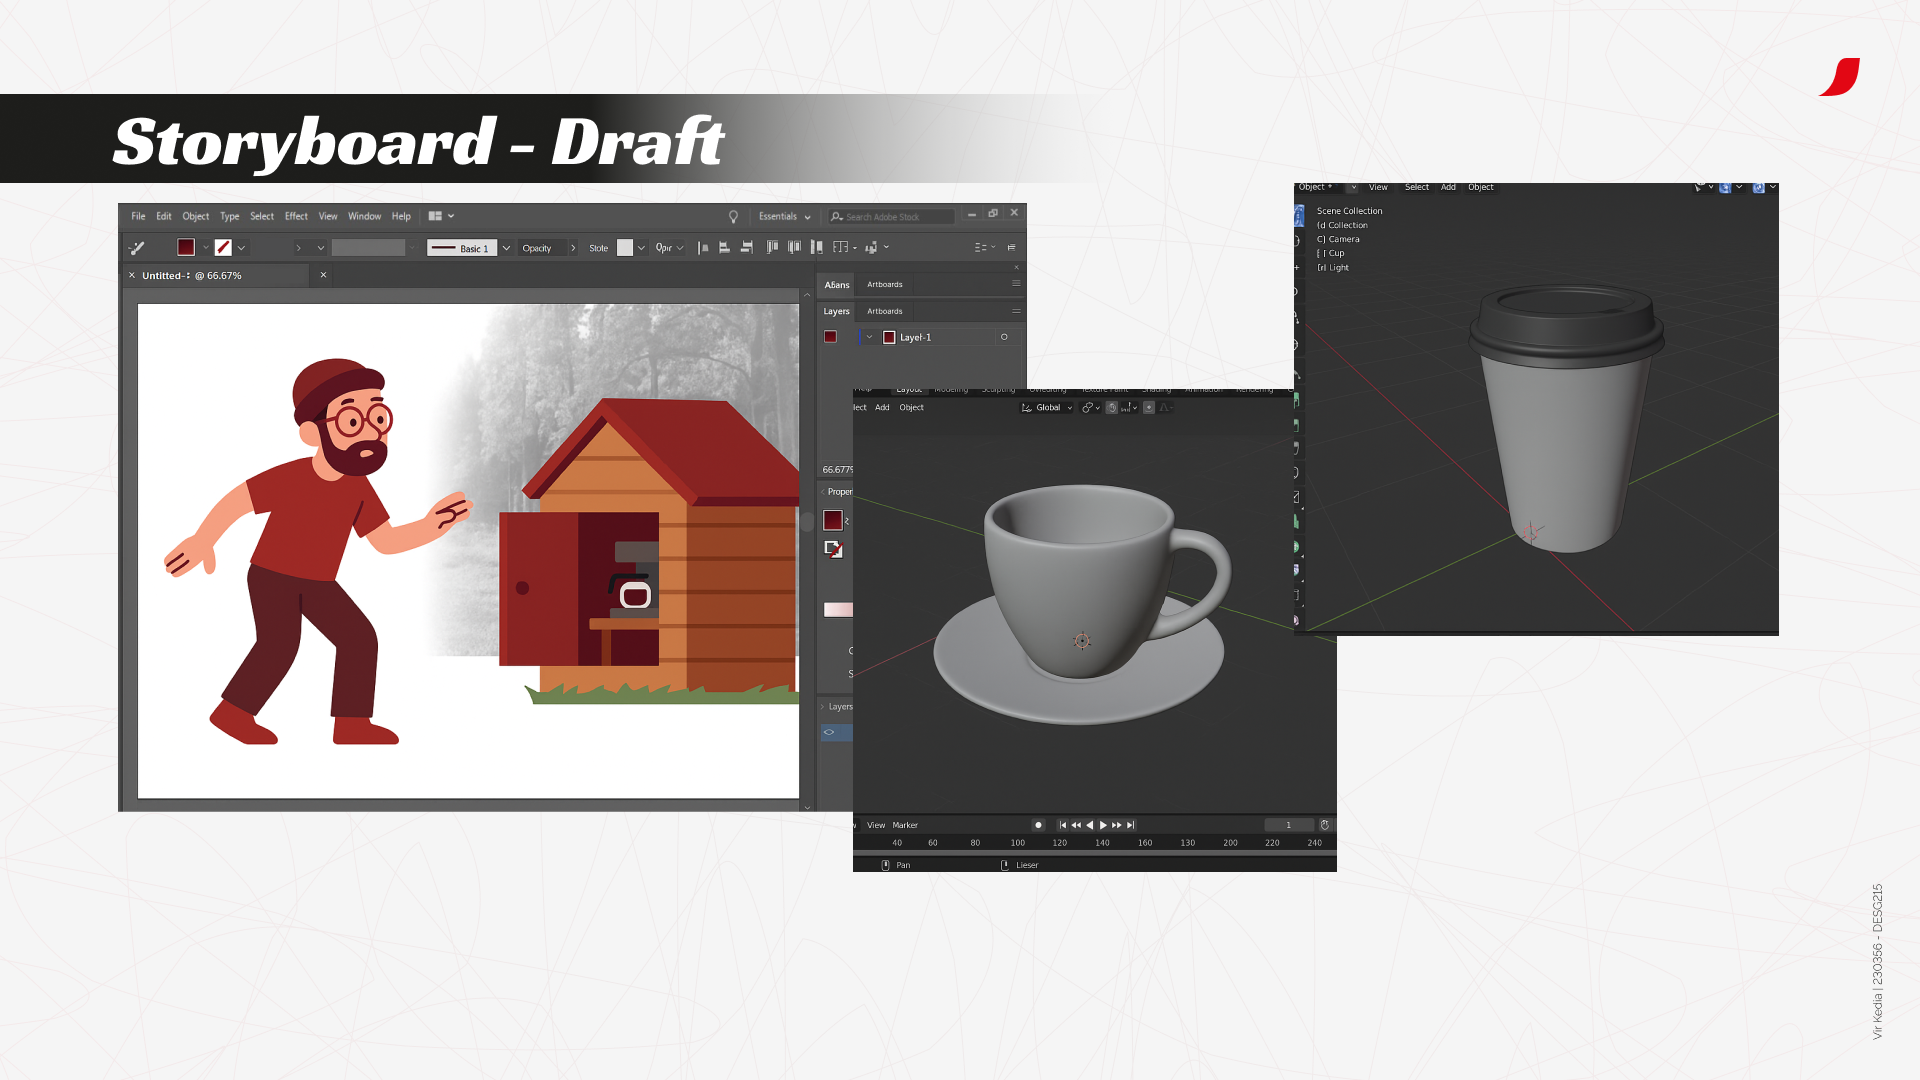Jump to start frame in timeline
1920x1080 pixels.
click(x=1063, y=825)
